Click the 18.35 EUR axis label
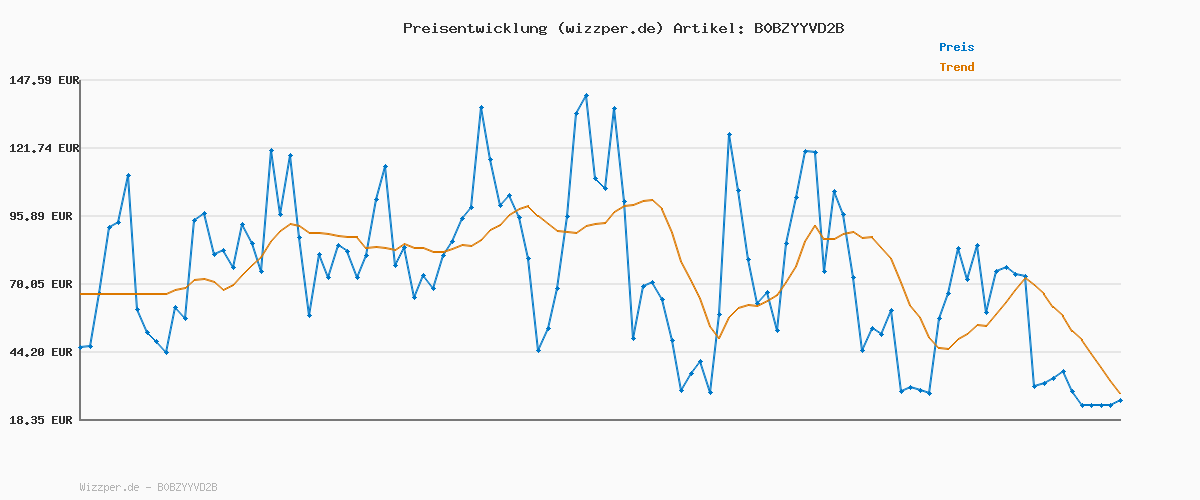The image size is (1200, 500). point(42,420)
